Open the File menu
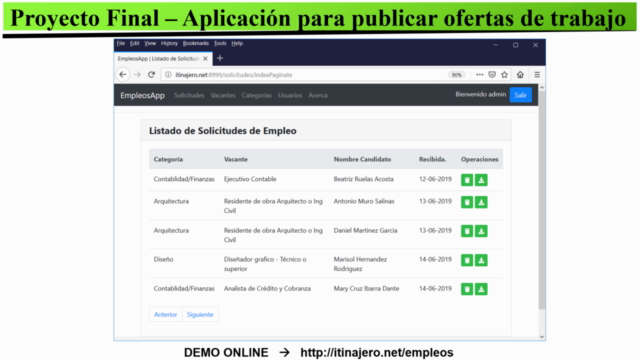The width and height of the screenshot is (640, 360). pyautogui.click(x=121, y=43)
